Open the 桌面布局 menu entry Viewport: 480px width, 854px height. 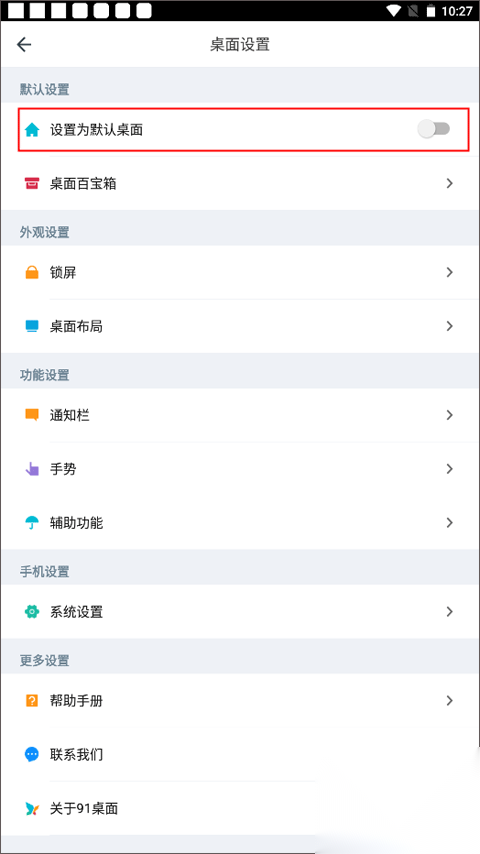click(x=240, y=326)
